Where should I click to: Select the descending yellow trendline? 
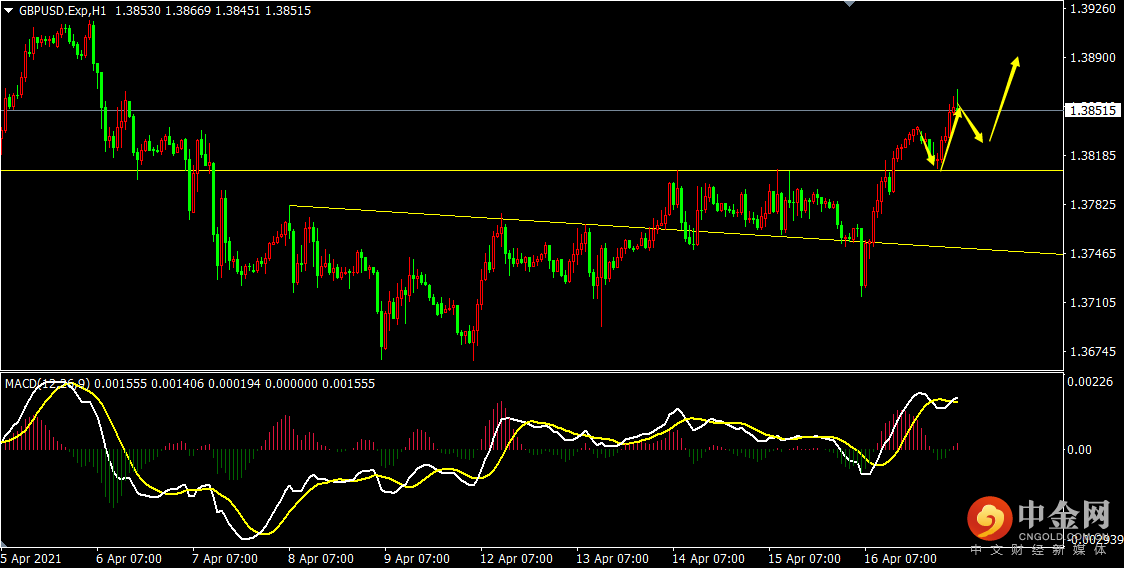tap(674, 229)
